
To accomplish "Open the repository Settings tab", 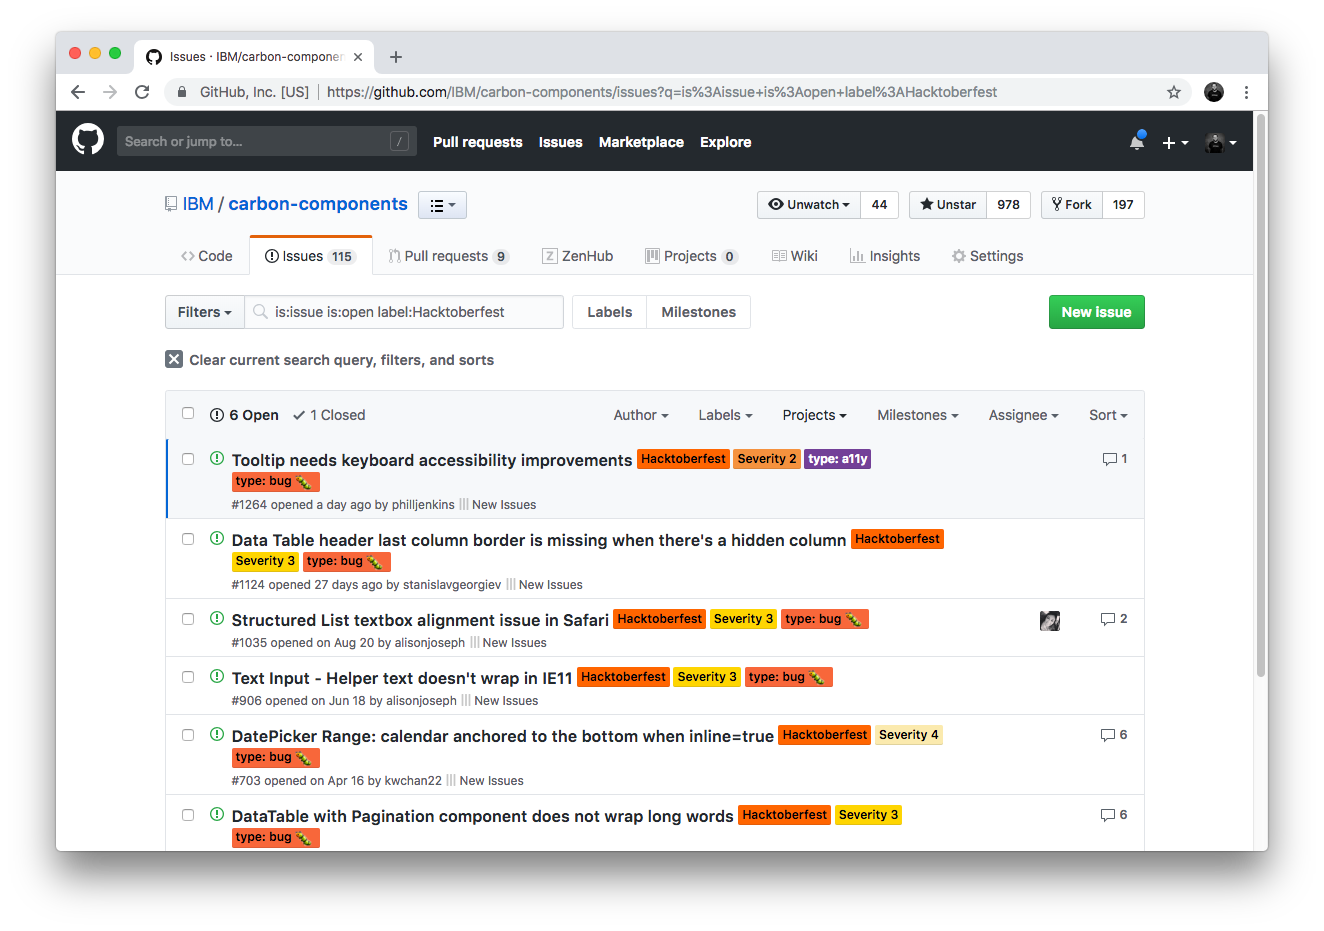I will click(x=987, y=256).
